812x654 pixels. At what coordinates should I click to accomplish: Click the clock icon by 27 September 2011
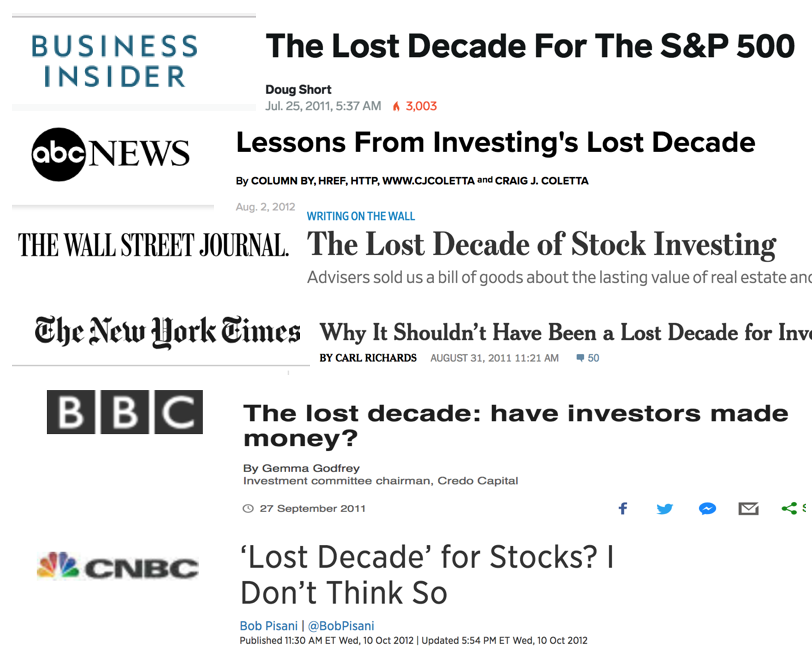coord(248,508)
